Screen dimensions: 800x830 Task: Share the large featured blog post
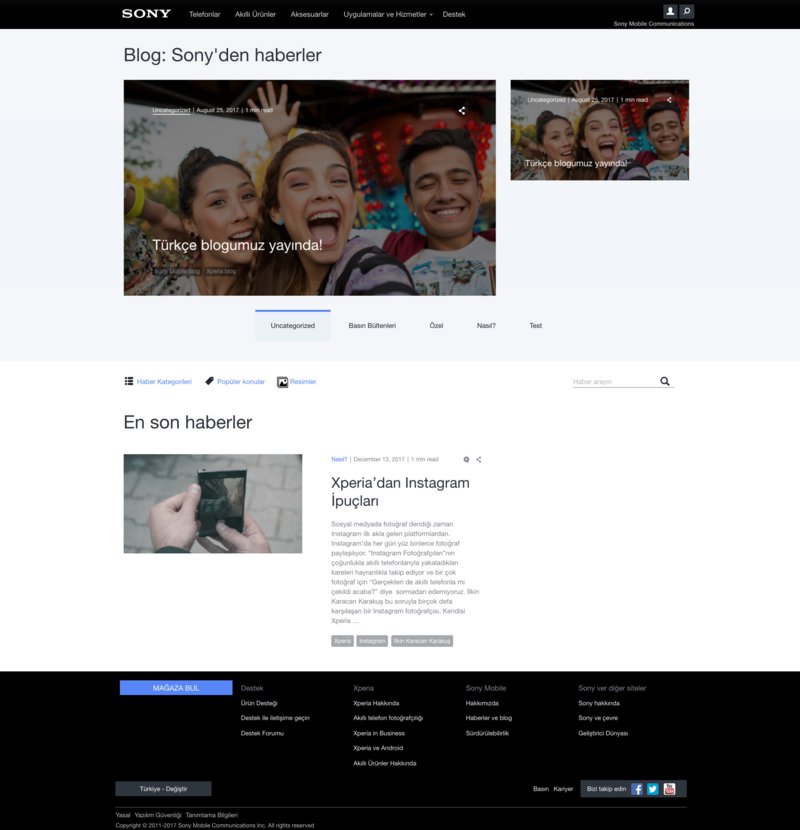462,111
